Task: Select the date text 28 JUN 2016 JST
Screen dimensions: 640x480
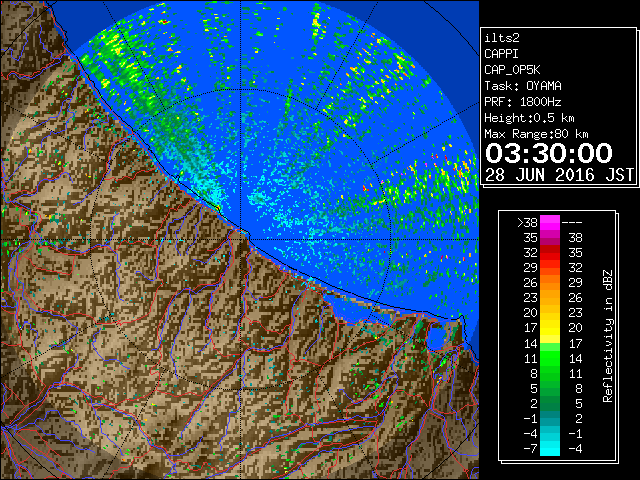Action: (x=559, y=175)
